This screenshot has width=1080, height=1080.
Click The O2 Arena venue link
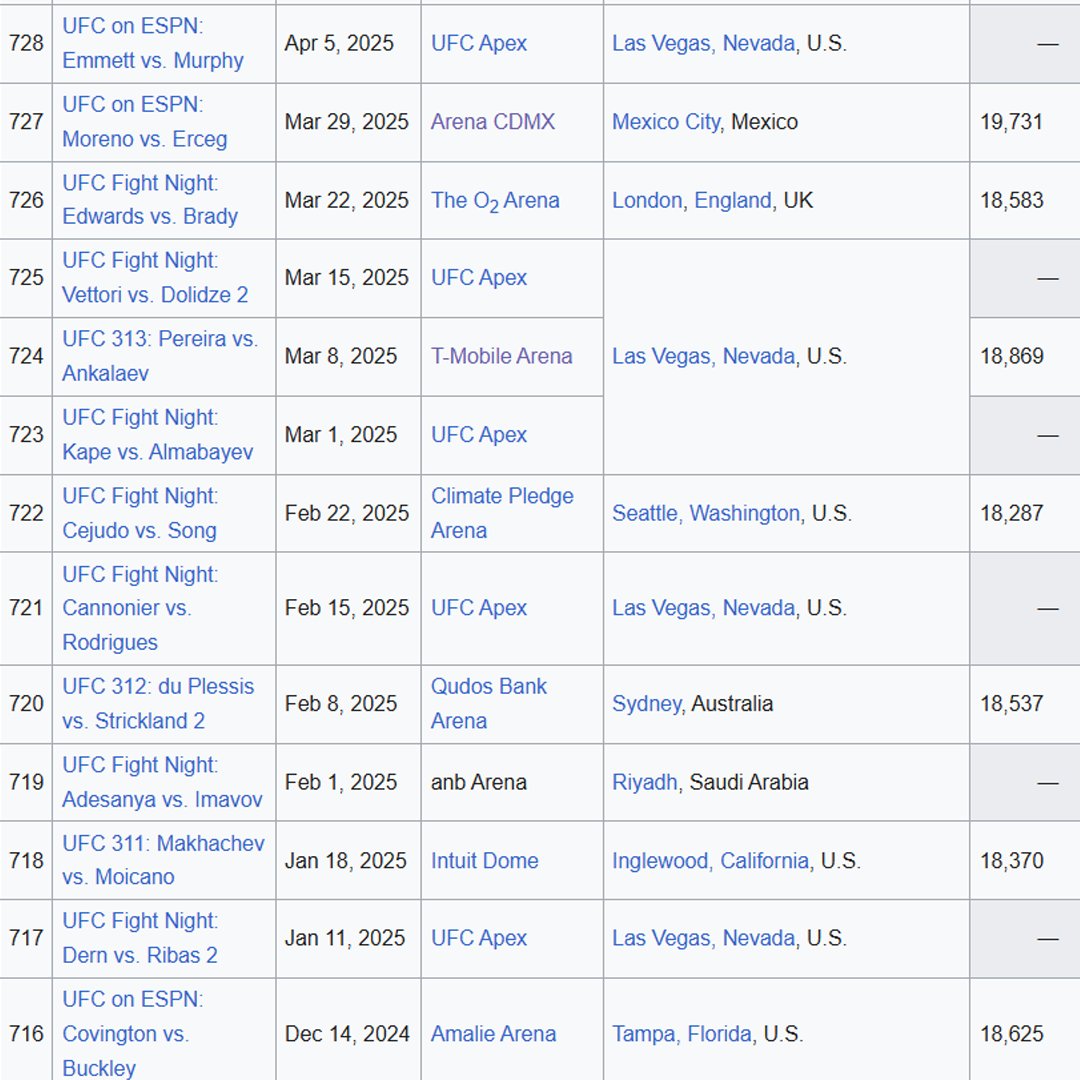[x=495, y=200]
